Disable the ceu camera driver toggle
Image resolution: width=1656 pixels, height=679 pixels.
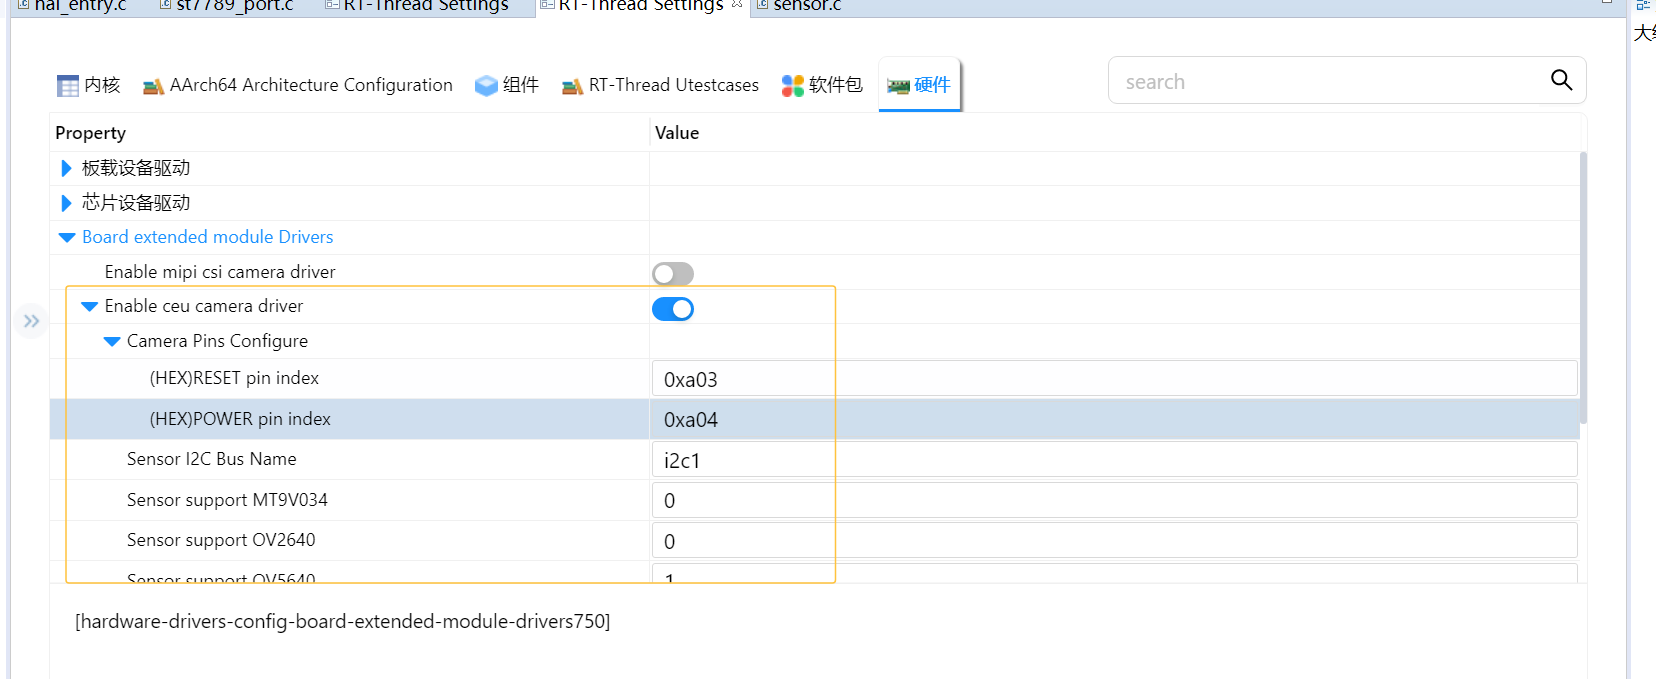pyautogui.click(x=673, y=309)
